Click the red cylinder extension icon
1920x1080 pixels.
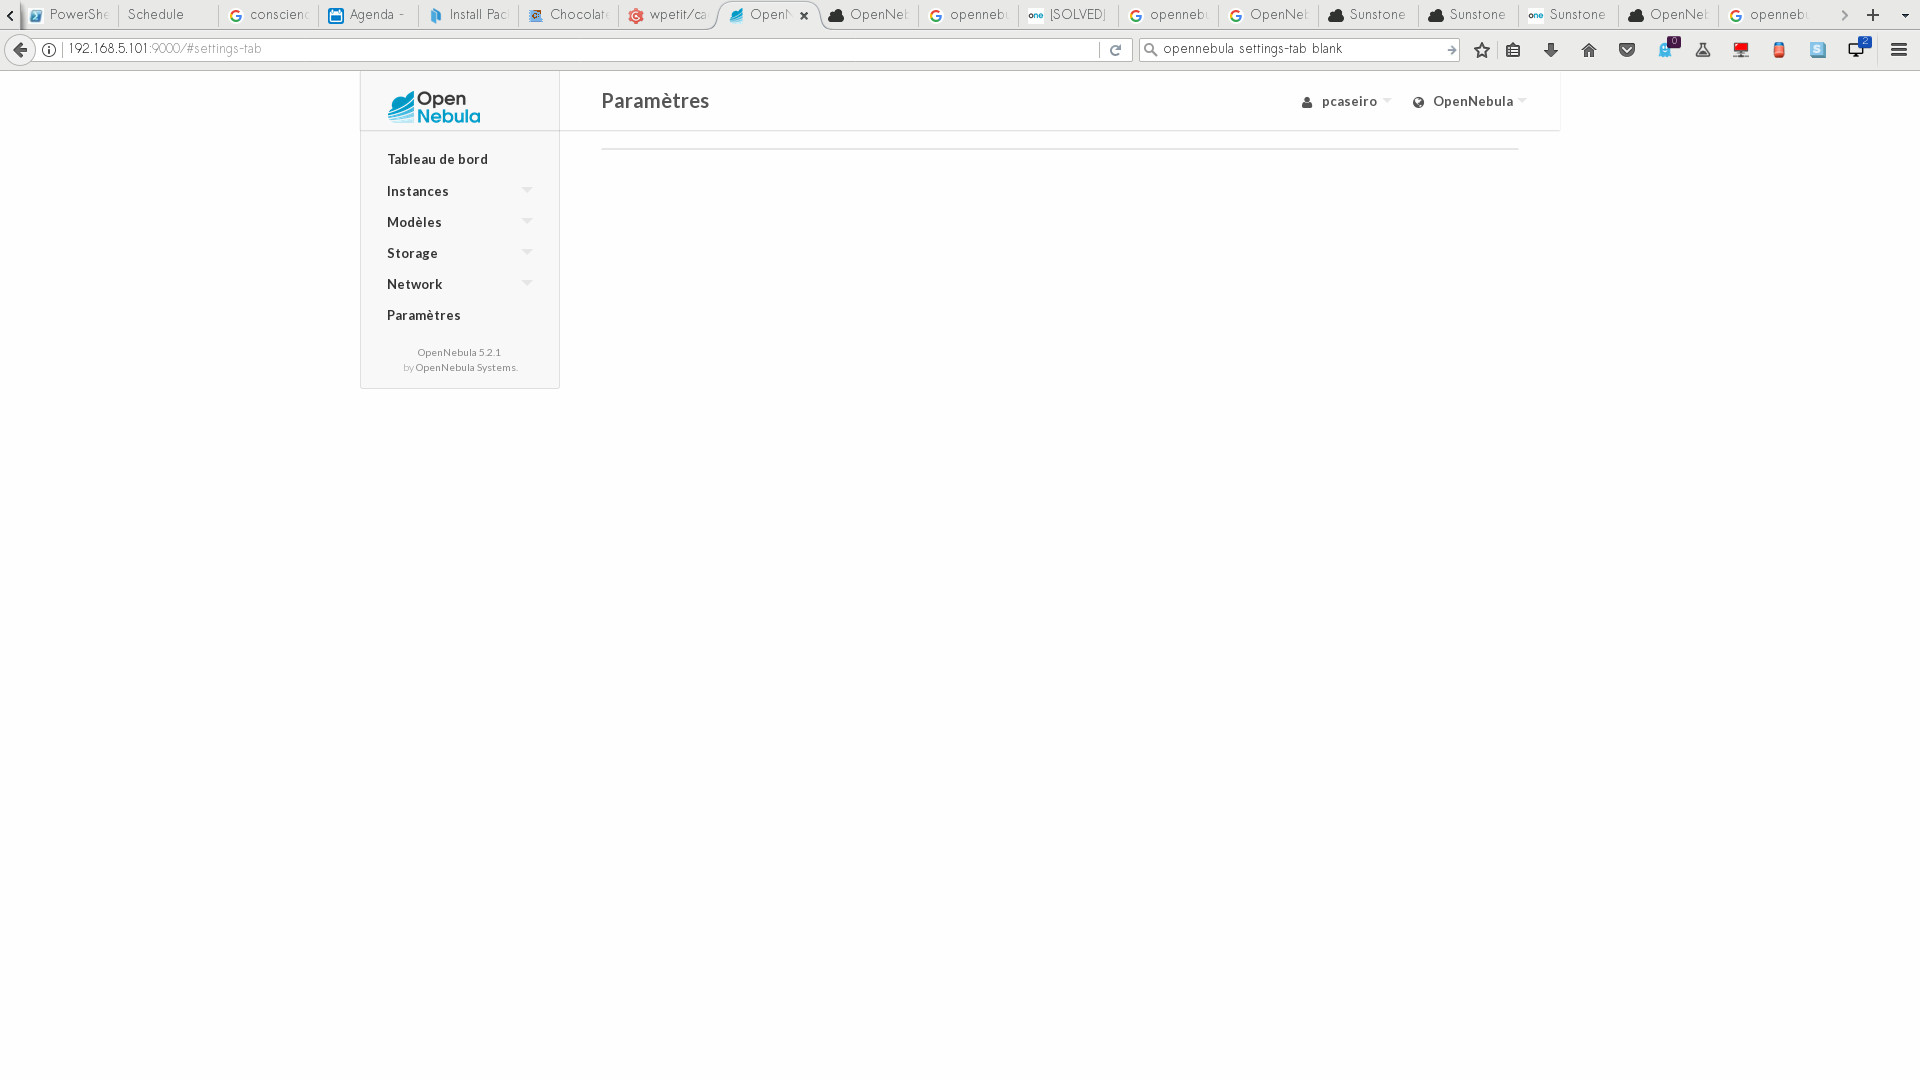pos(1779,49)
